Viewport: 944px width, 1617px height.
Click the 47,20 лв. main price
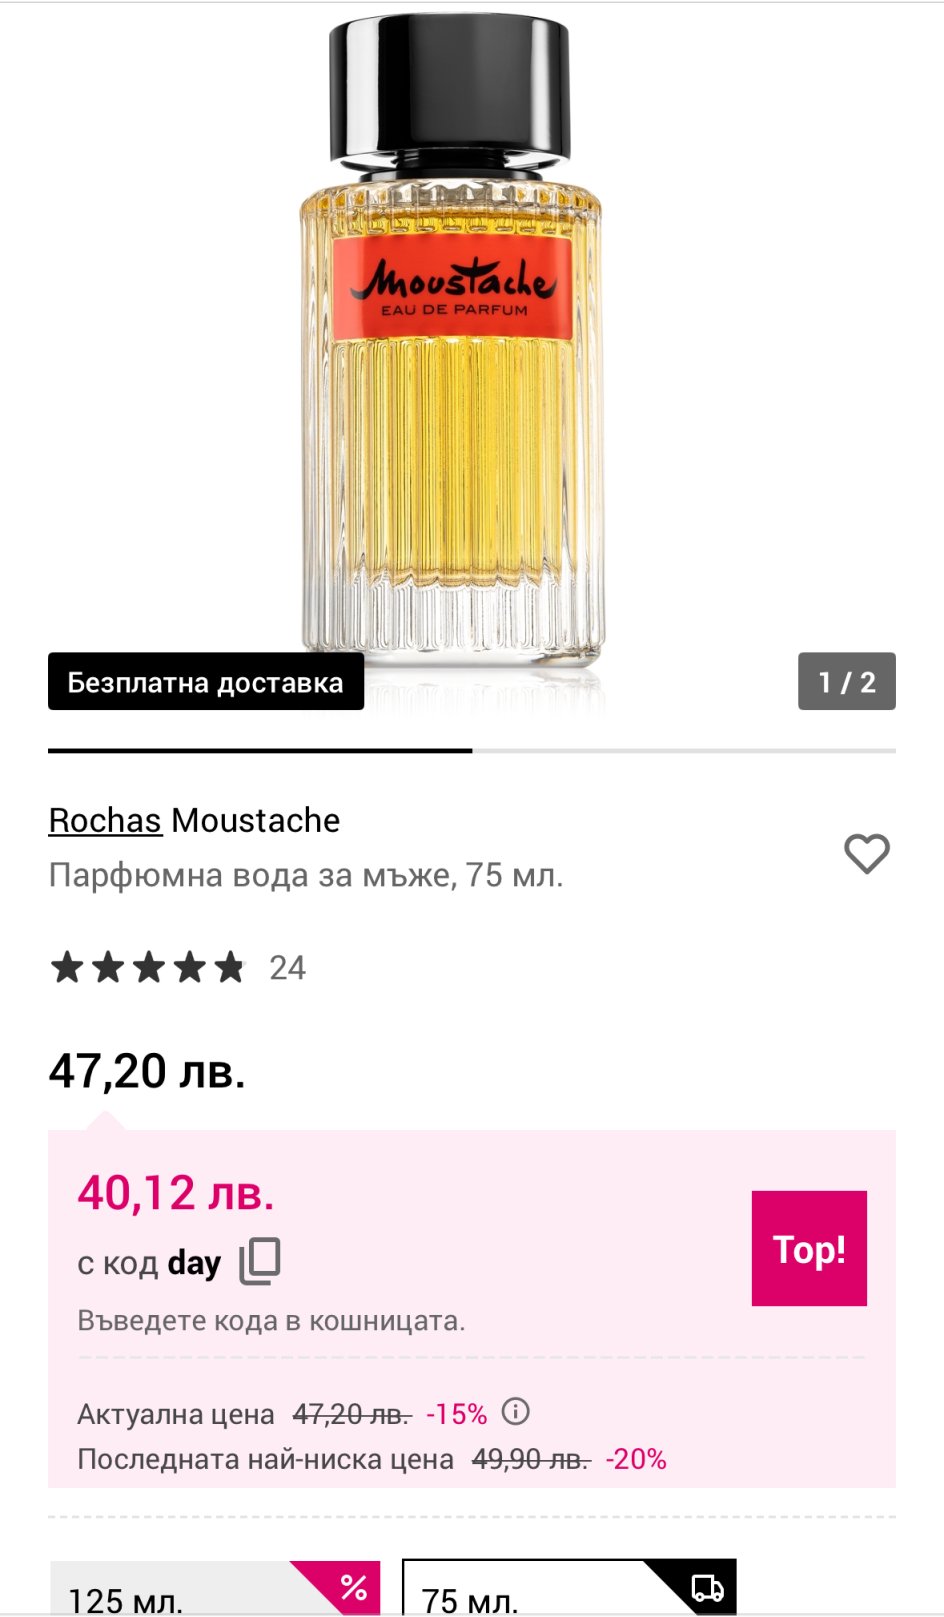pyautogui.click(x=147, y=1071)
